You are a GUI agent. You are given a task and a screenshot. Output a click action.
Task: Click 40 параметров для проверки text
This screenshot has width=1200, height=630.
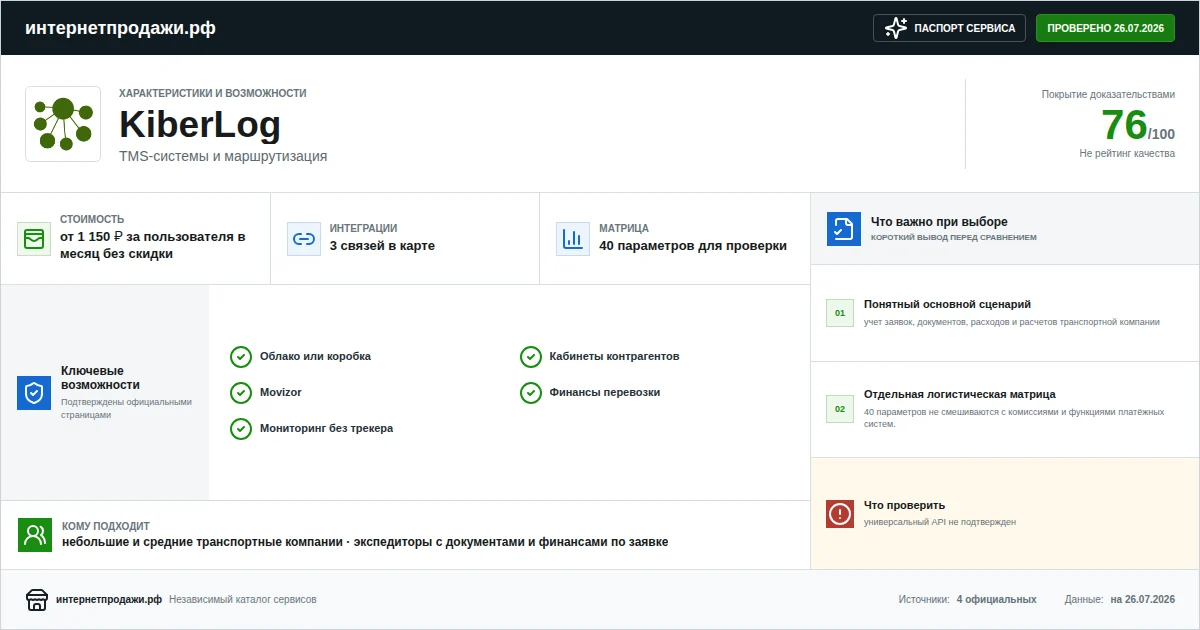(693, 246)
